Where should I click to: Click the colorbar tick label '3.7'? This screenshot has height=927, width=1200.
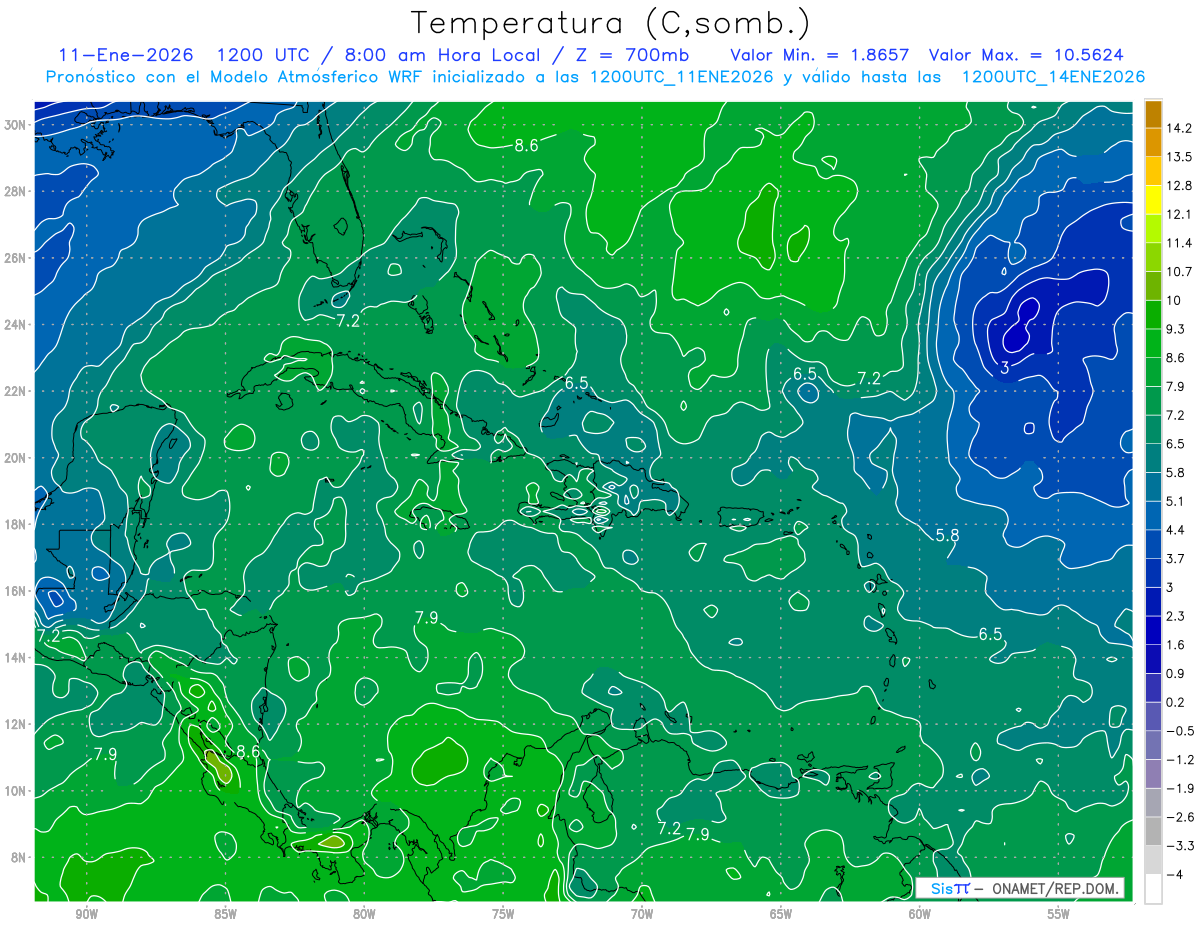tap(1177, 559)
